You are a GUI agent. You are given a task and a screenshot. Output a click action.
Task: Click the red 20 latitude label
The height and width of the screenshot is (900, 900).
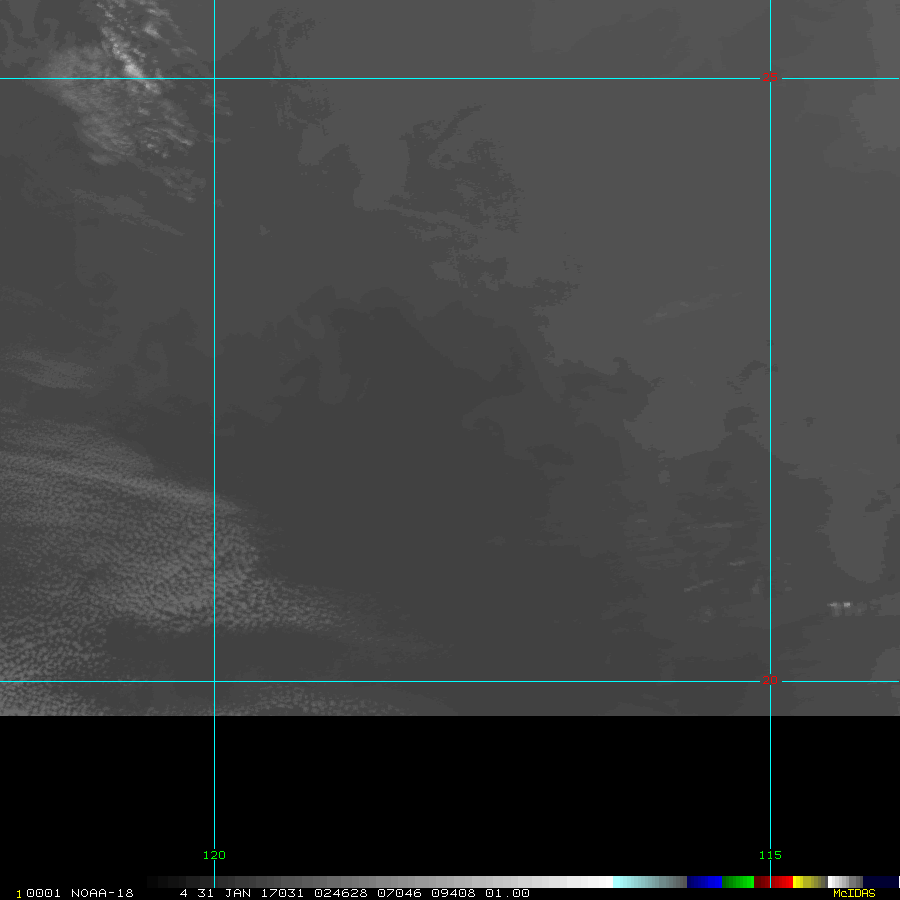(x=770, y=681)
